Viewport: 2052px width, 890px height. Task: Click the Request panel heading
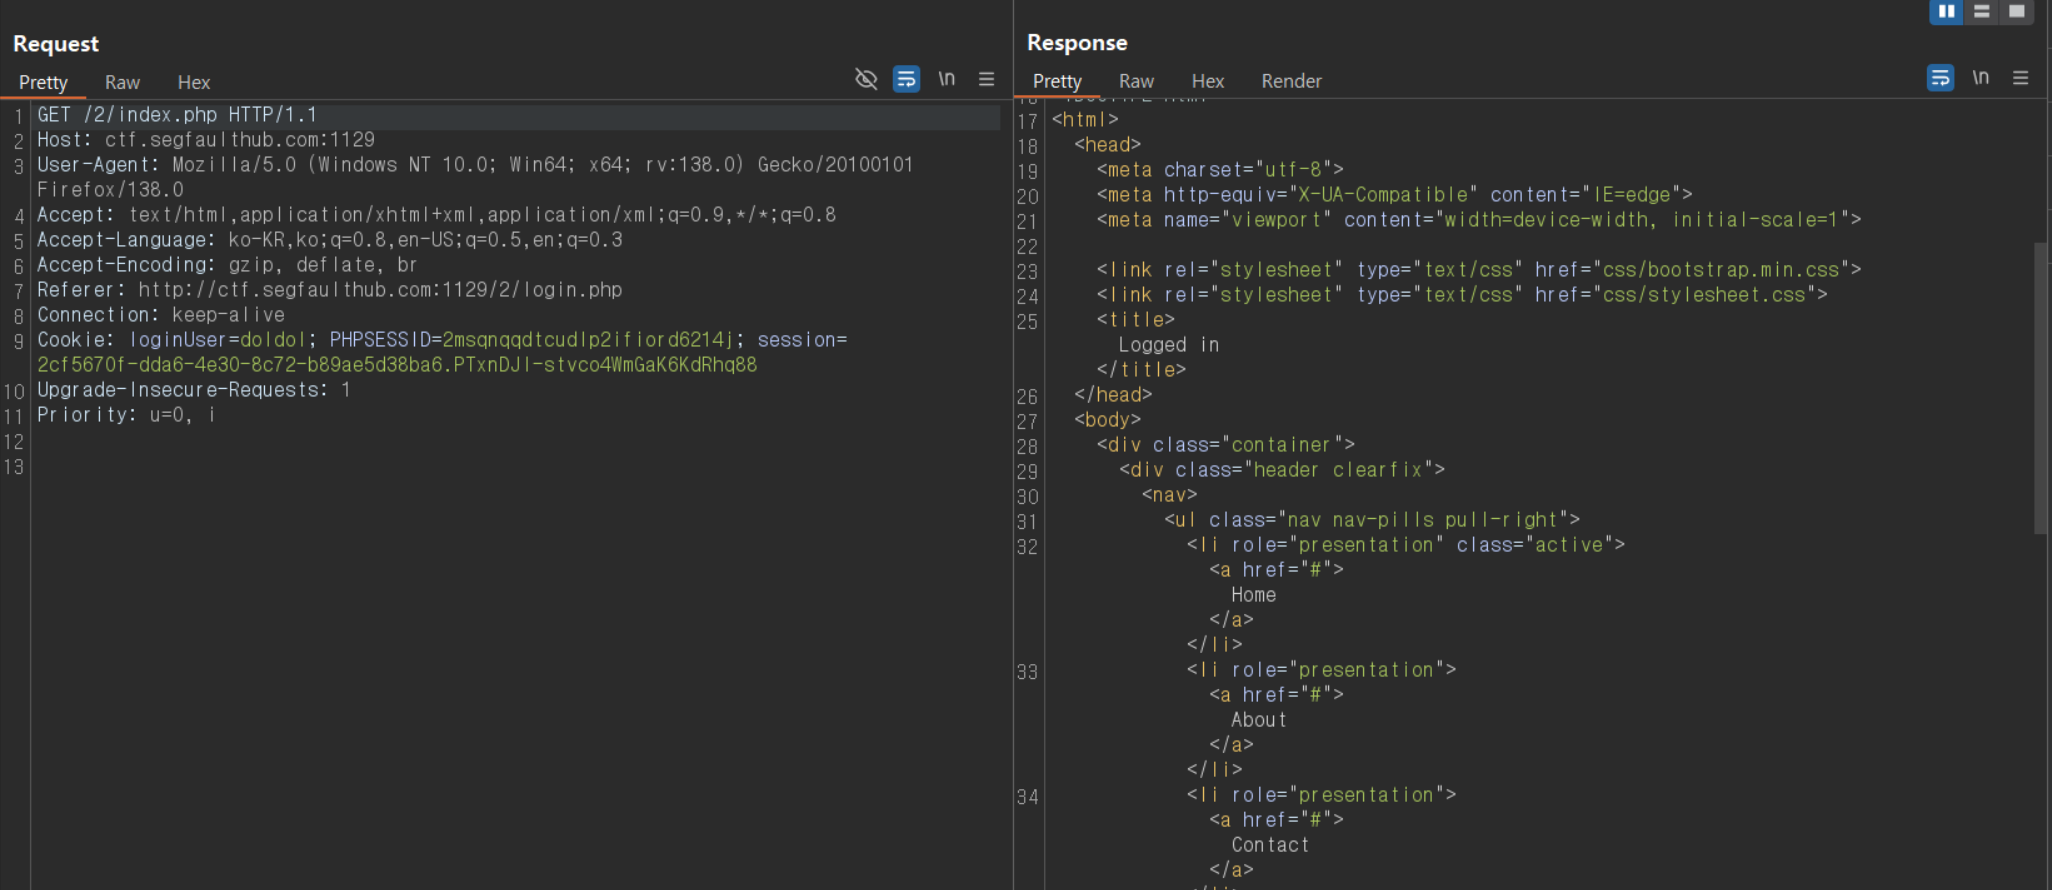pyautogui.click(x=56, y=44)
